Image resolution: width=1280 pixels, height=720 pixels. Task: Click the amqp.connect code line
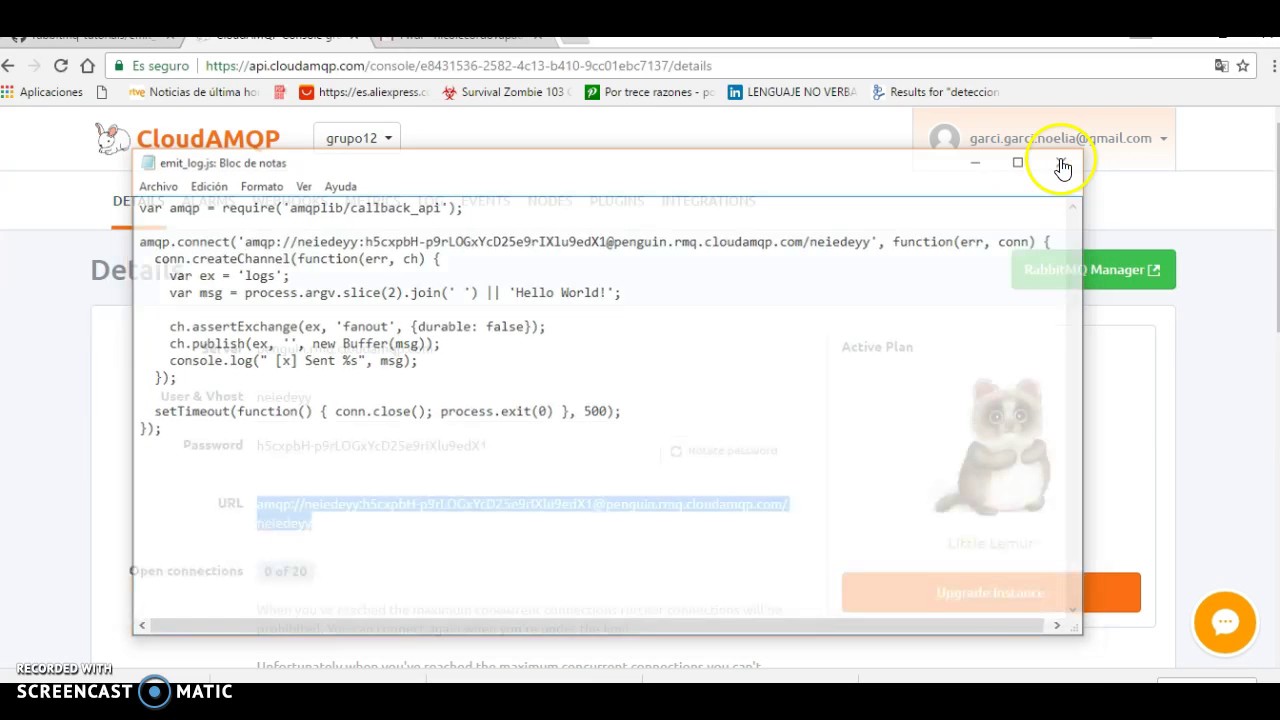pos(595,242)
